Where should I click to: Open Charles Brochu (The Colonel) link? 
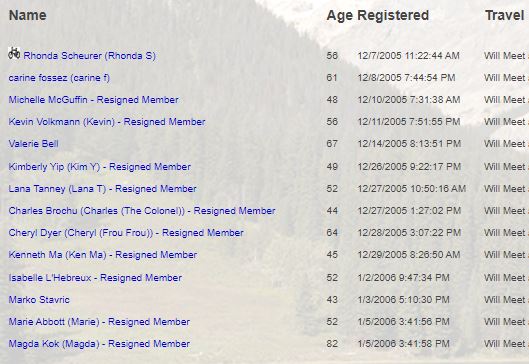(x=142, y=211)
